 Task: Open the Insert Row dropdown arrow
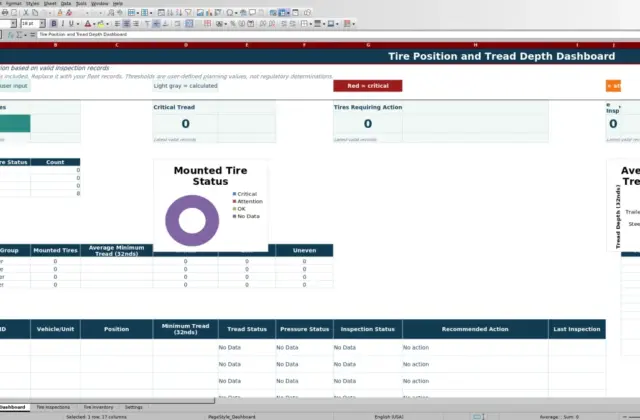pos(138,13)
